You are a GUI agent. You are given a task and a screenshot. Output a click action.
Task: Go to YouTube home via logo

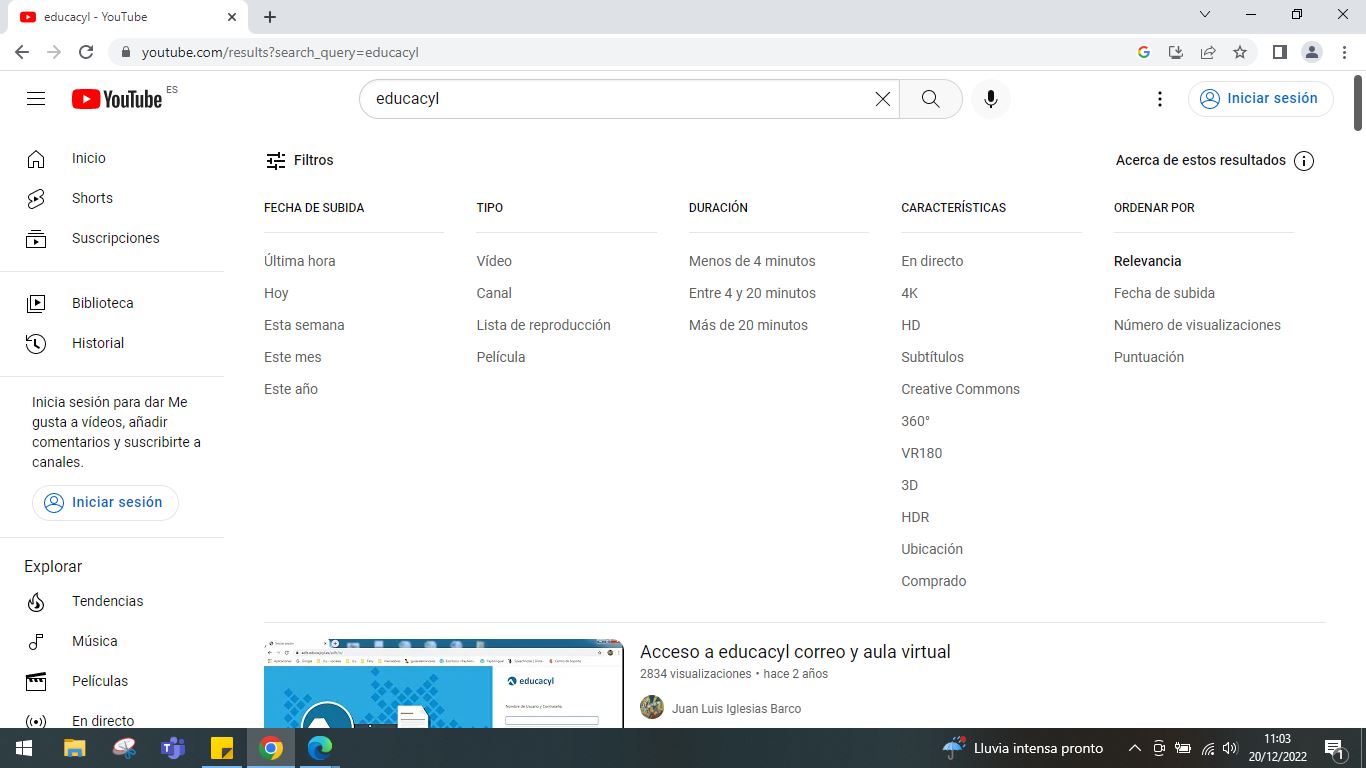click(117, 99)
